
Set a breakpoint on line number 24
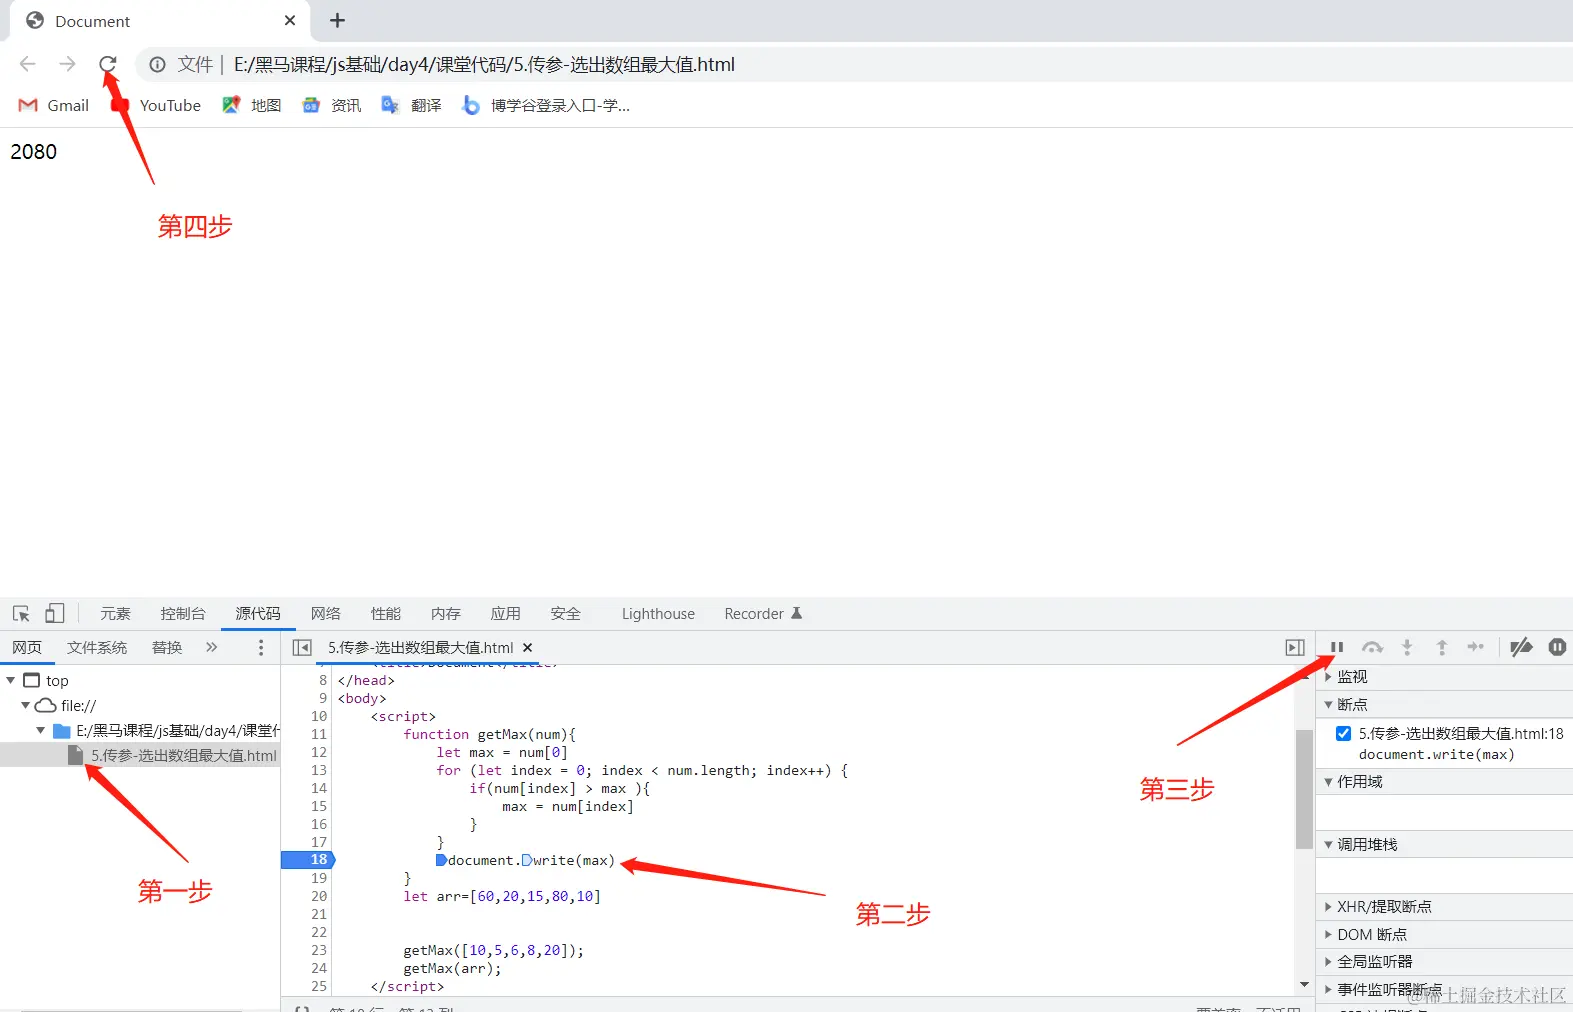click(318, 968)
